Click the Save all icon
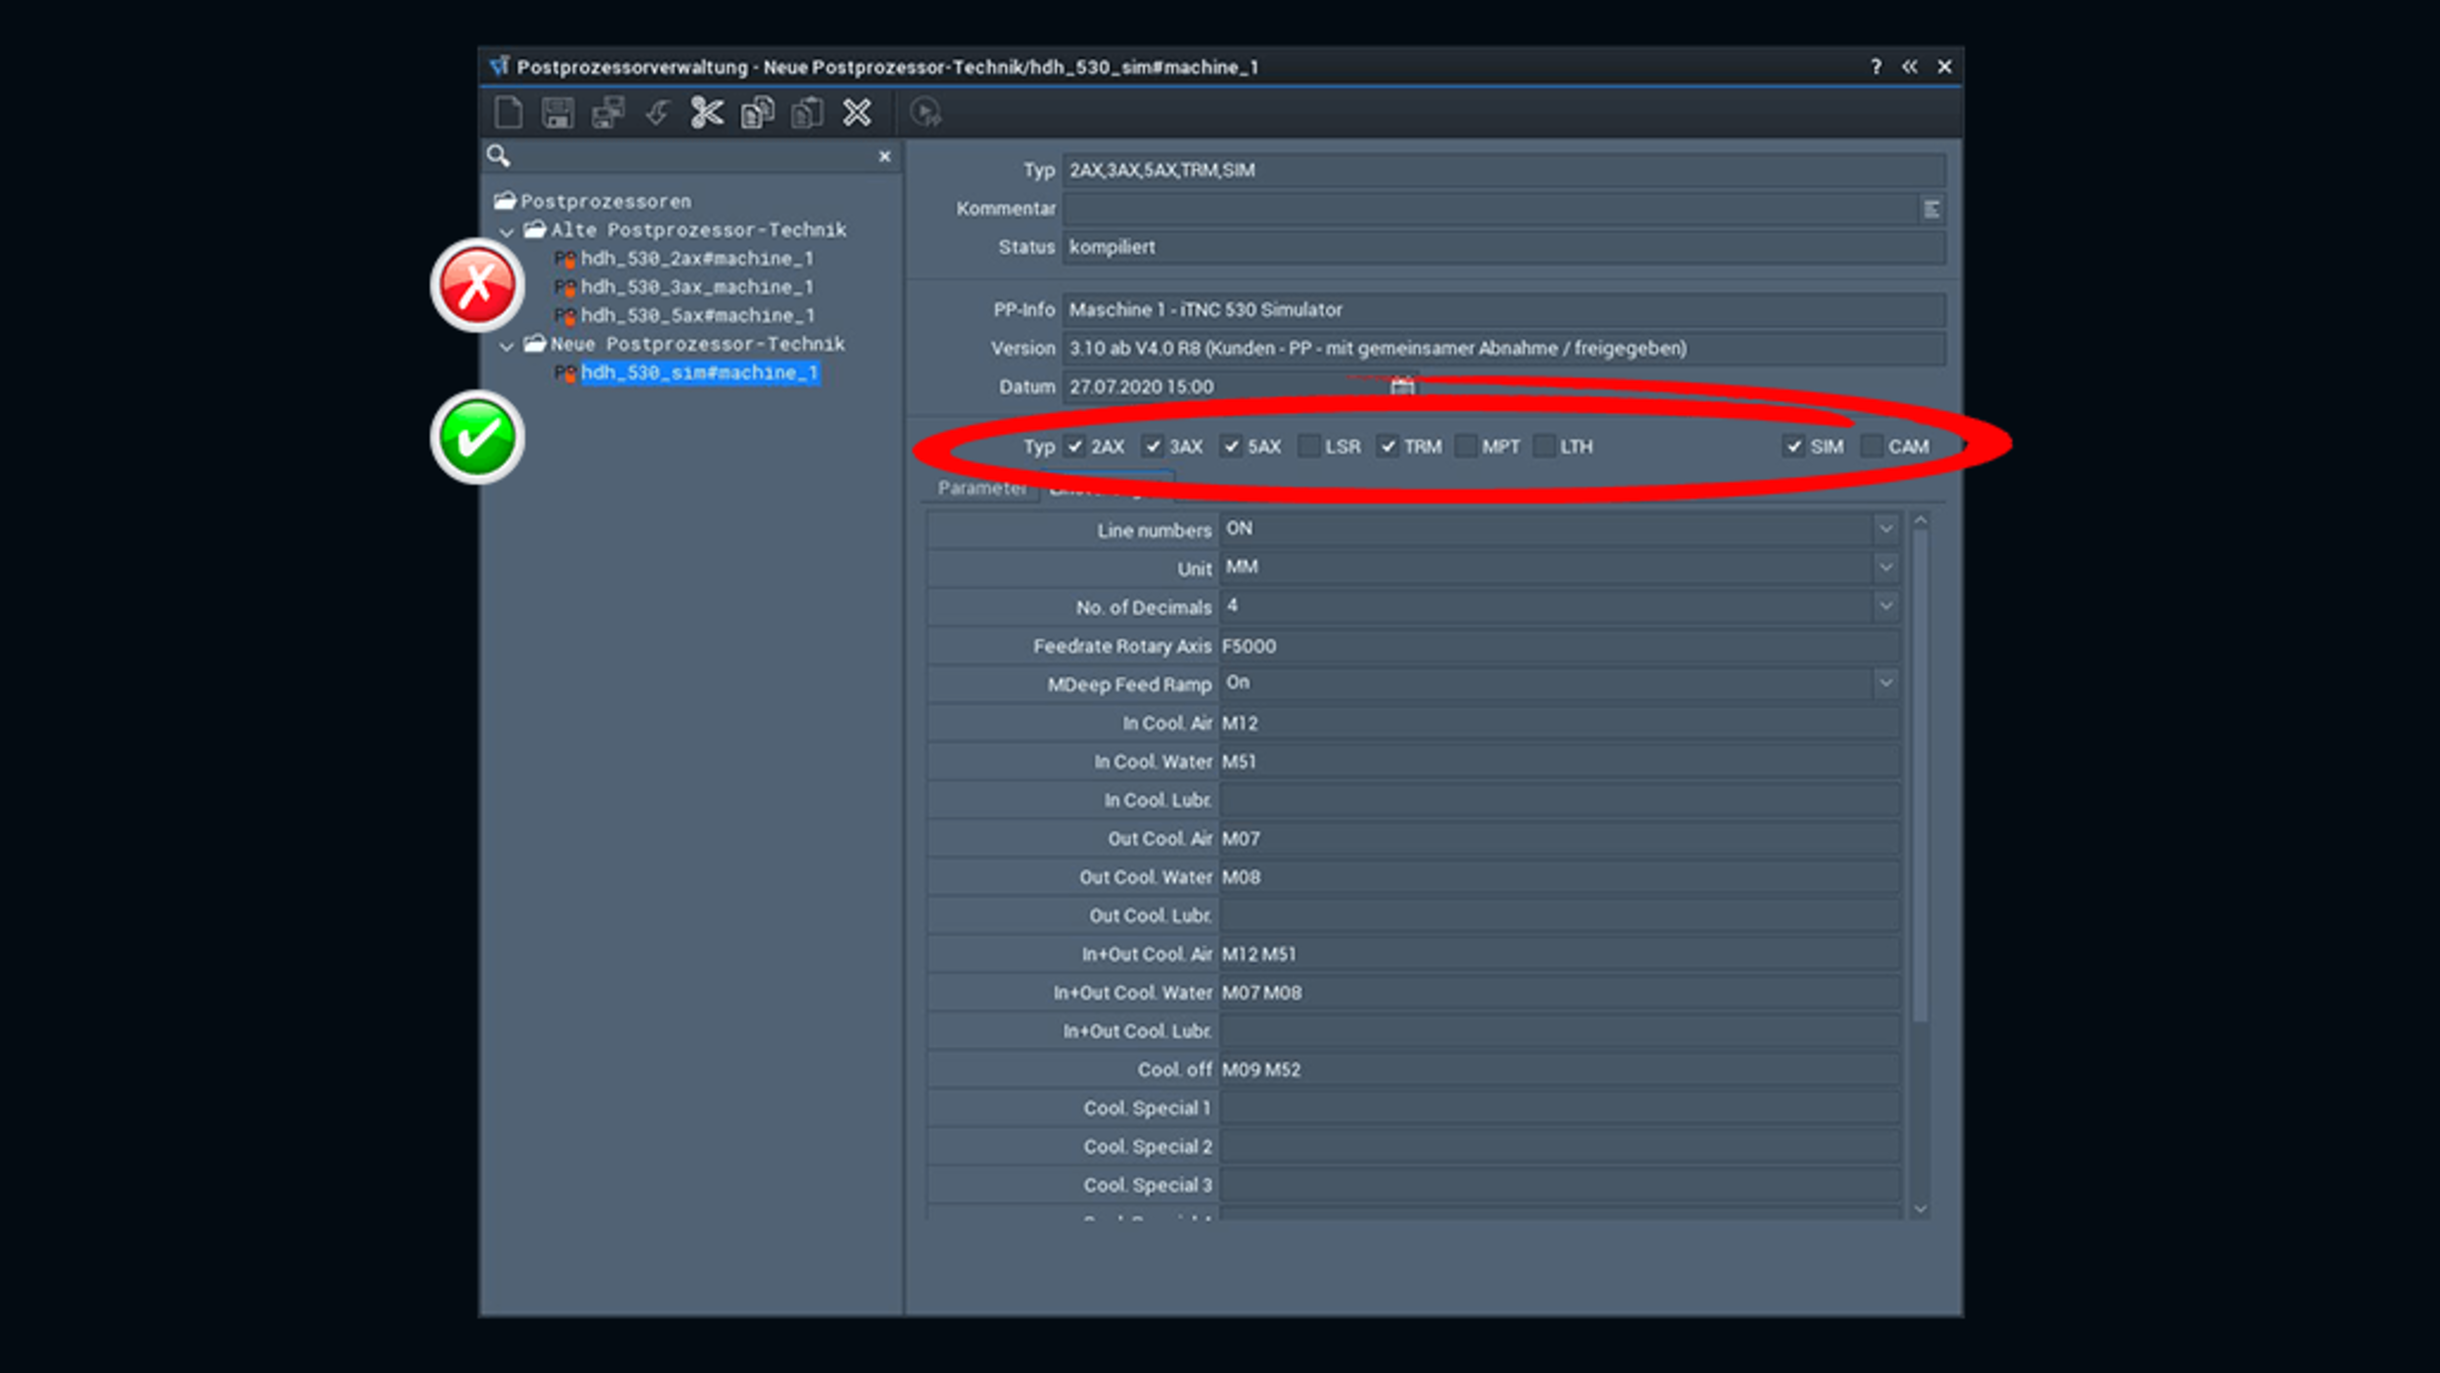2440x1373 pixels. click(608, 113)
